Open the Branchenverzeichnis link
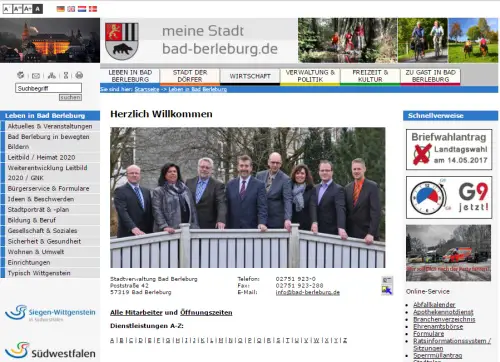The width and height of the screenshot is (500, 362). point(444,319)
